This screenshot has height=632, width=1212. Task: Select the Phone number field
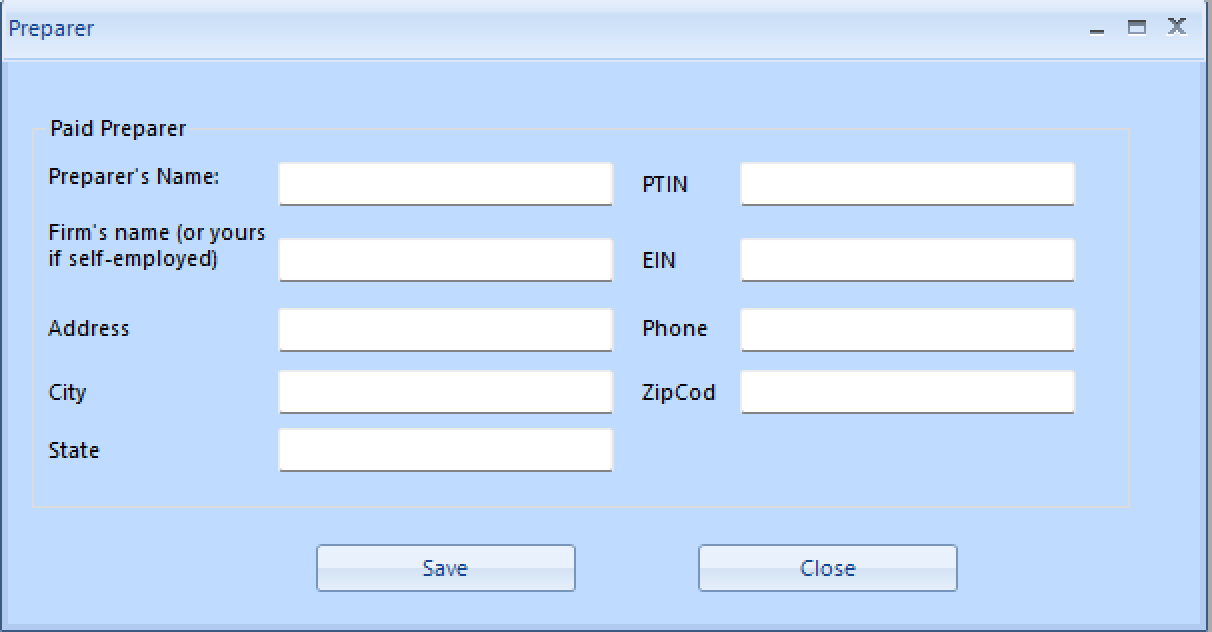906,329
